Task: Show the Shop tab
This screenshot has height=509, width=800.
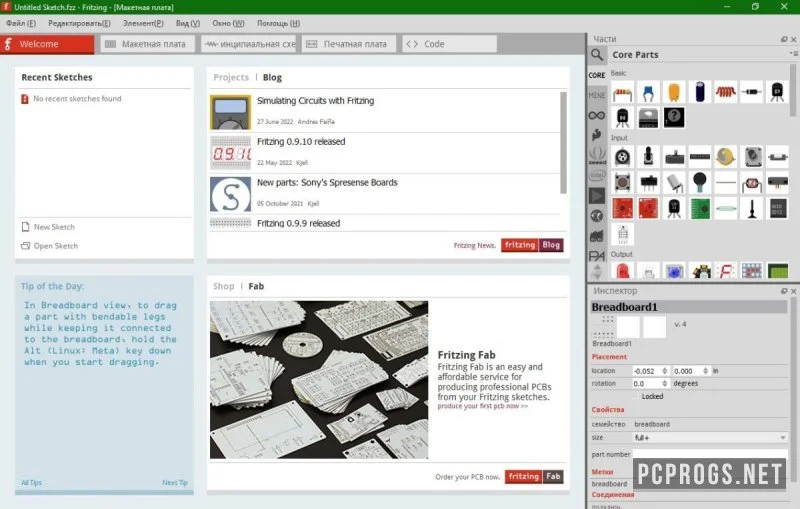Action: tap(223, 286)
